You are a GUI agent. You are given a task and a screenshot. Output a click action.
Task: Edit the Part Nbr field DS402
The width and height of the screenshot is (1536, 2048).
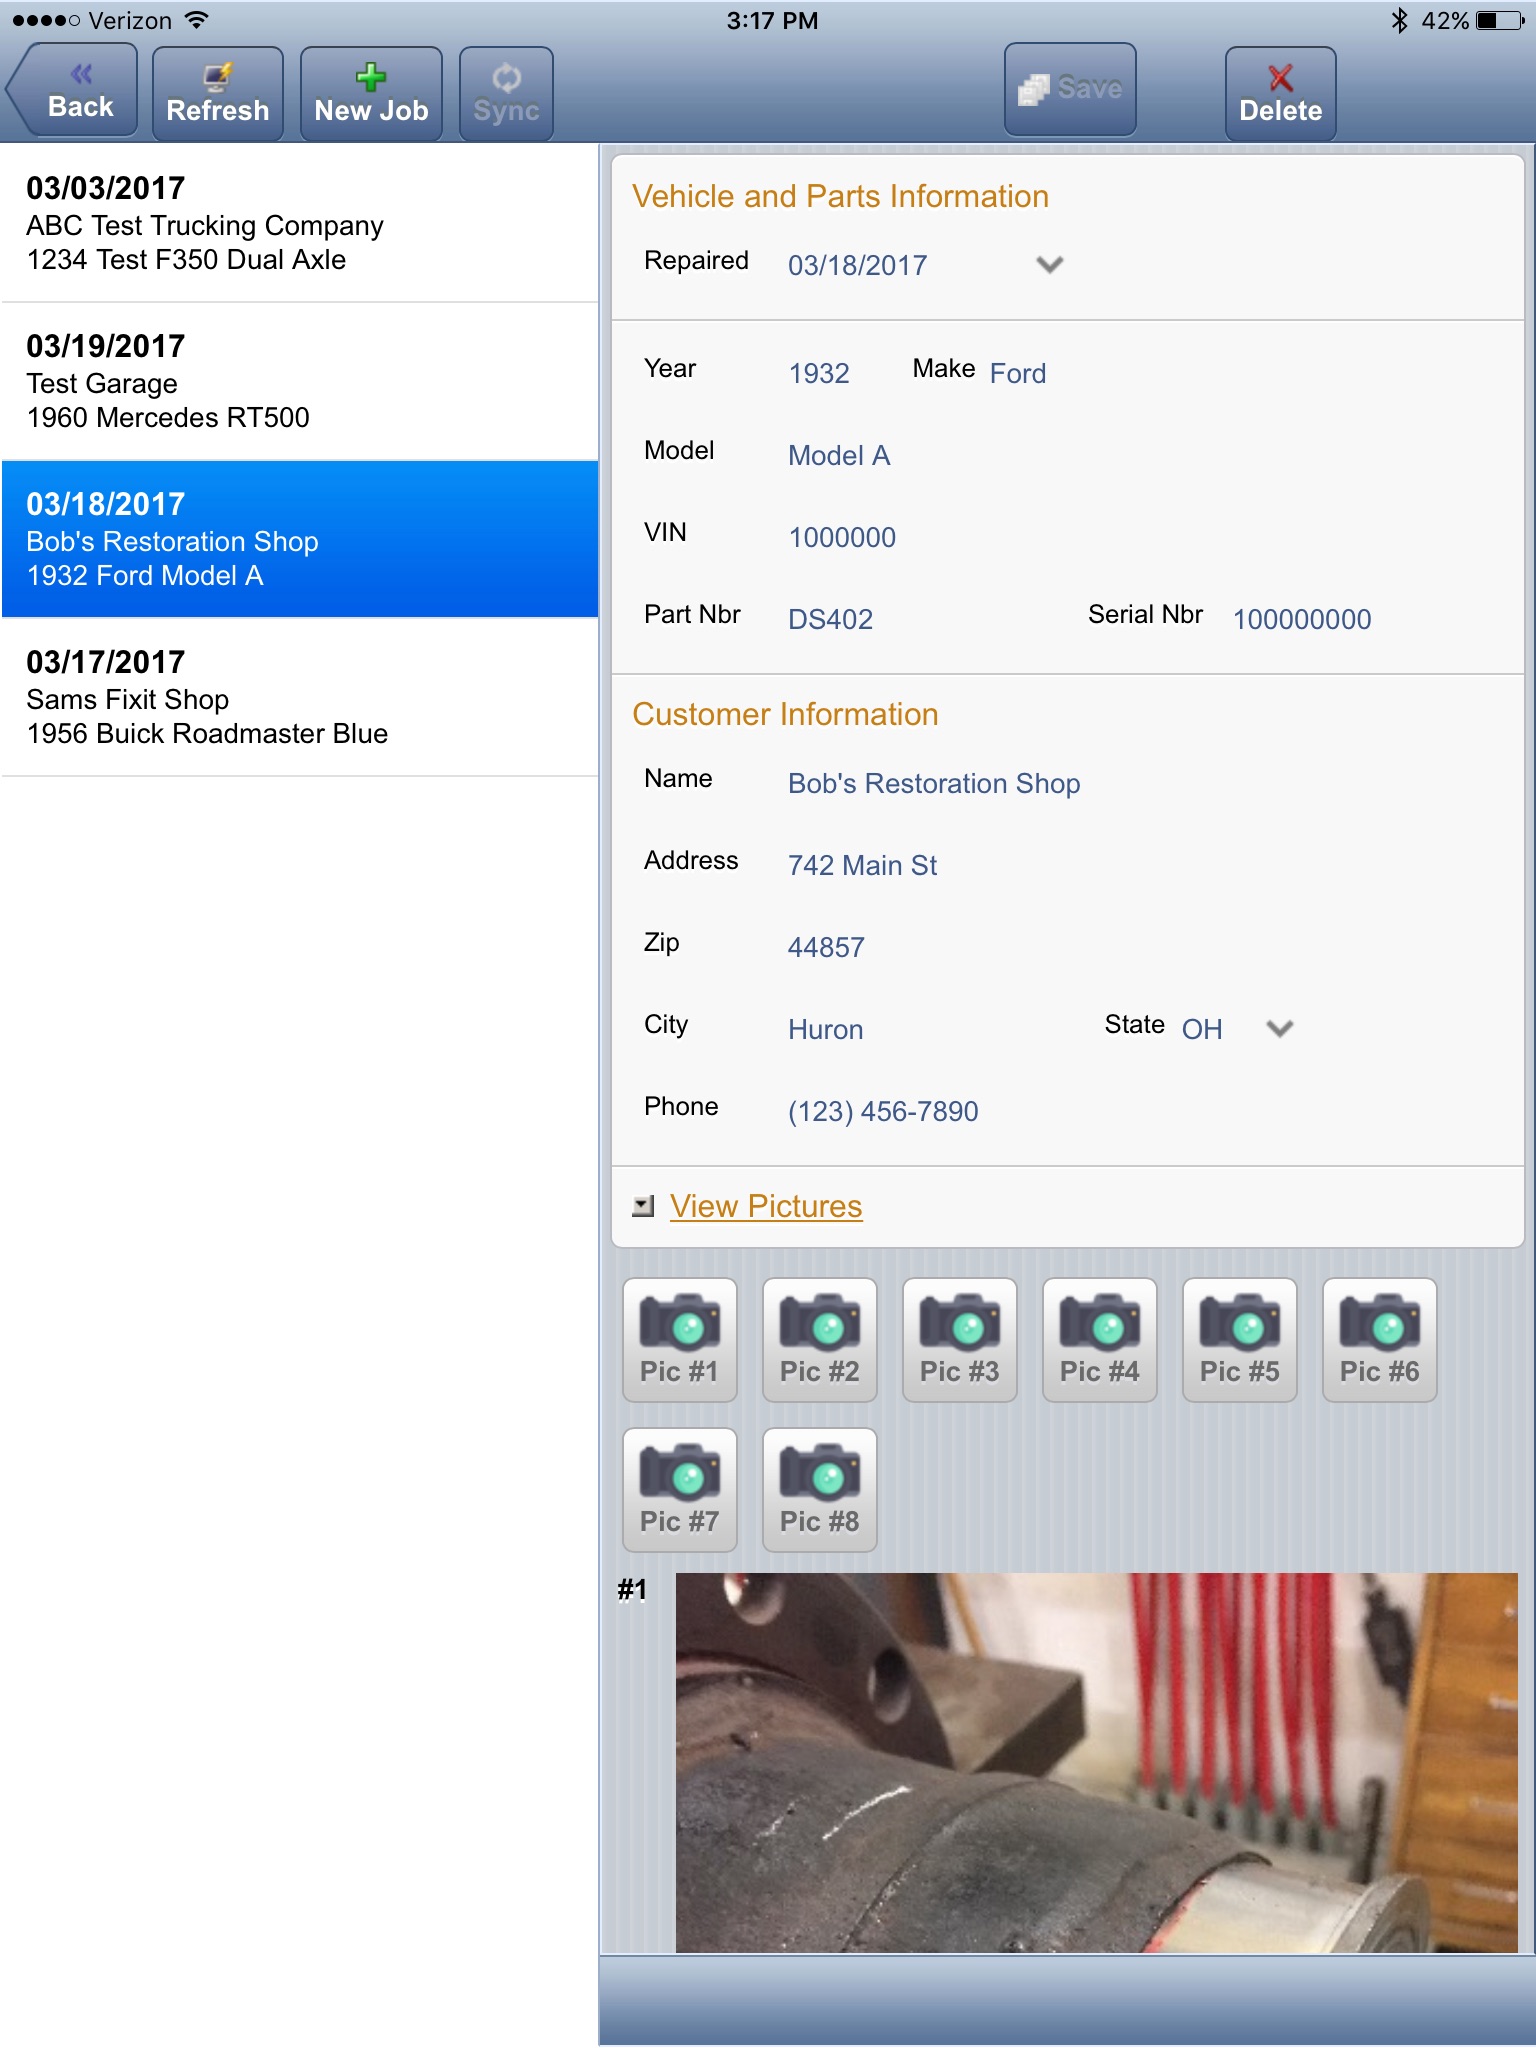pyautogui.click(x=830, y=619)
